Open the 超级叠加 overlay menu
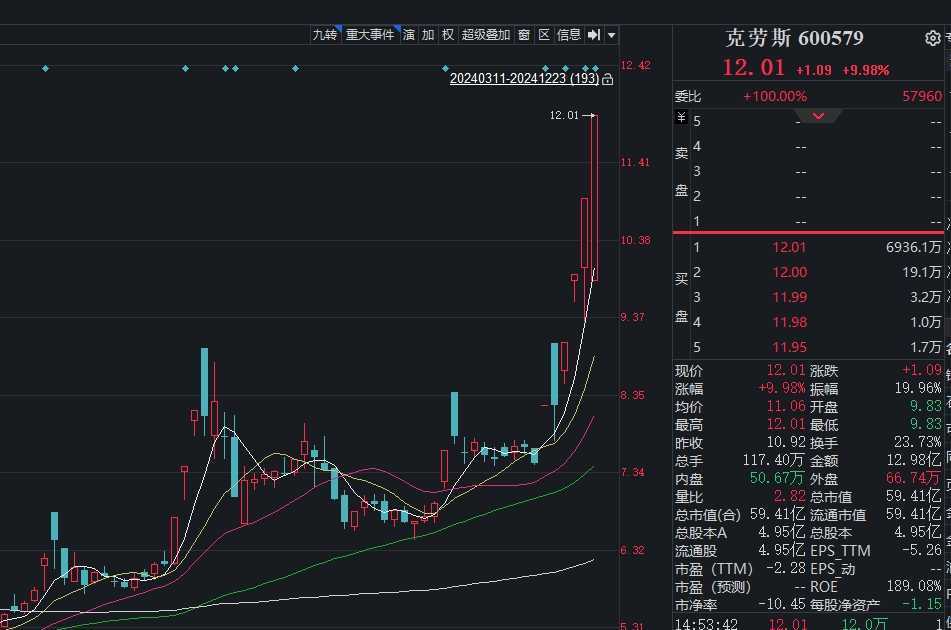 point(486,35)
